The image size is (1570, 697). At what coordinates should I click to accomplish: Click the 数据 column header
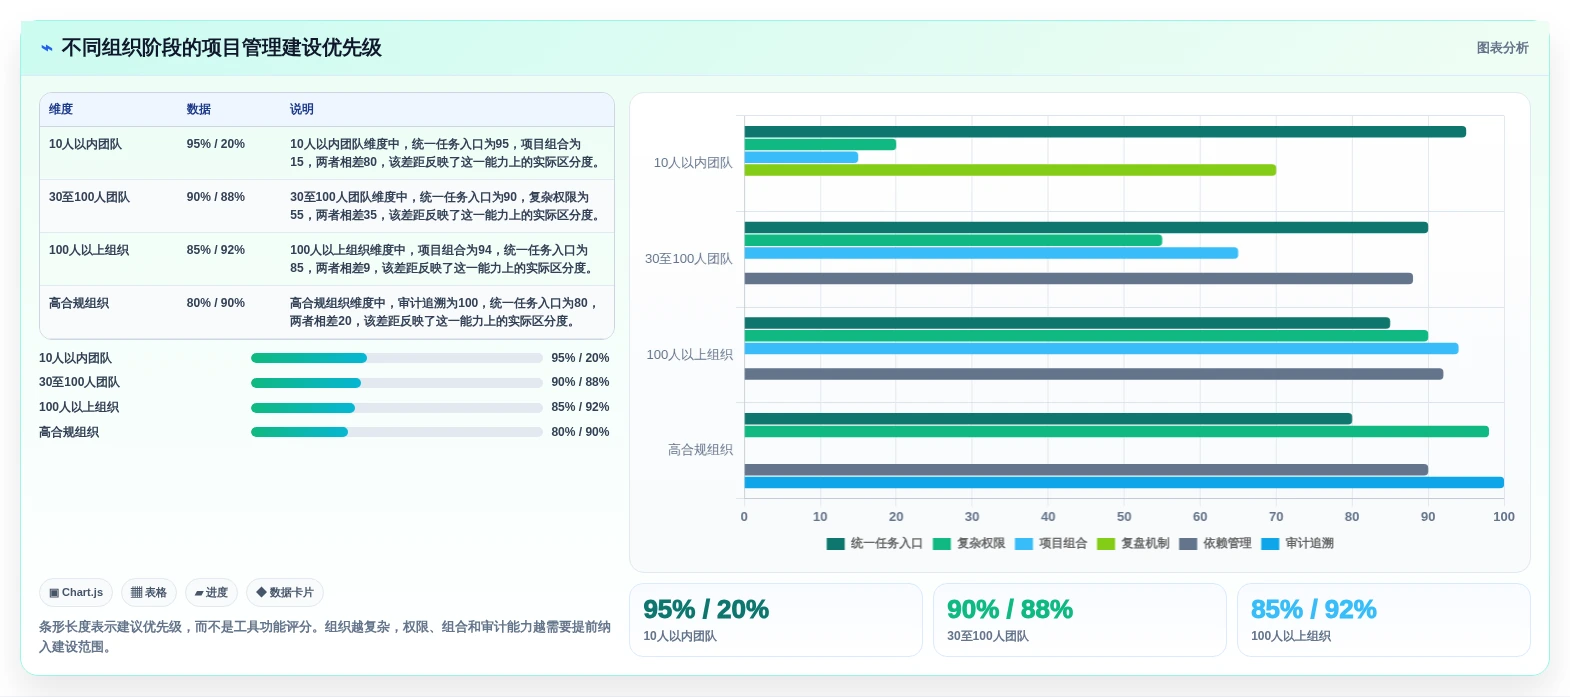tap(199, 109)
